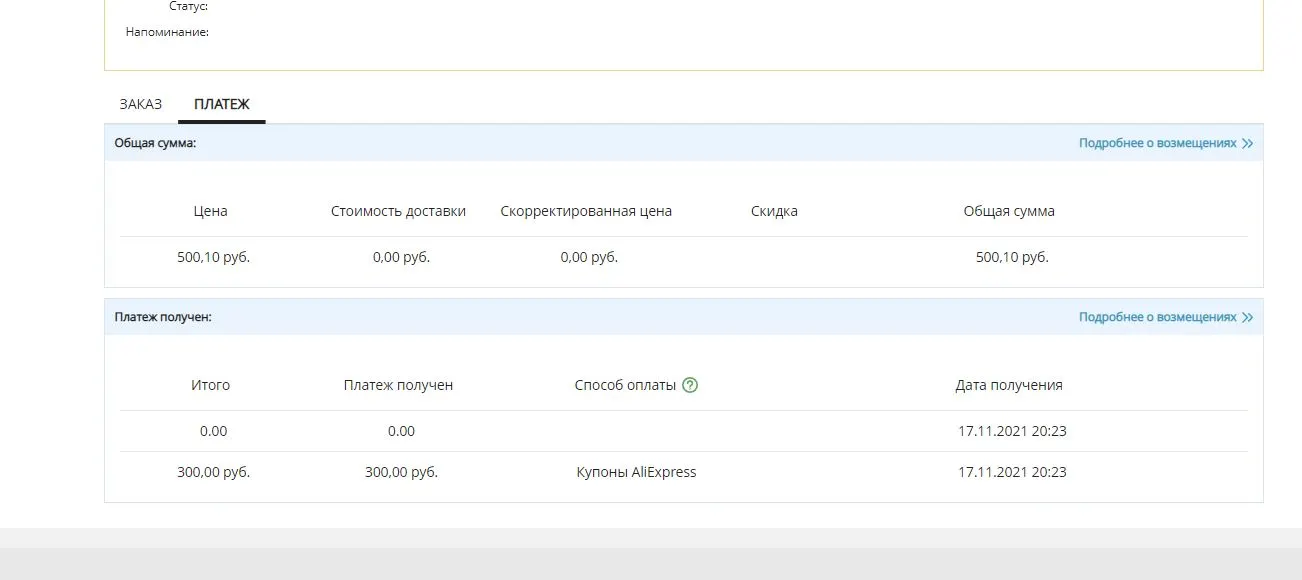The width and height of the screenshot is (1302, 580).
Task: Select the ПЛАТЕЖ tab
Action: [x=222, y=104]
